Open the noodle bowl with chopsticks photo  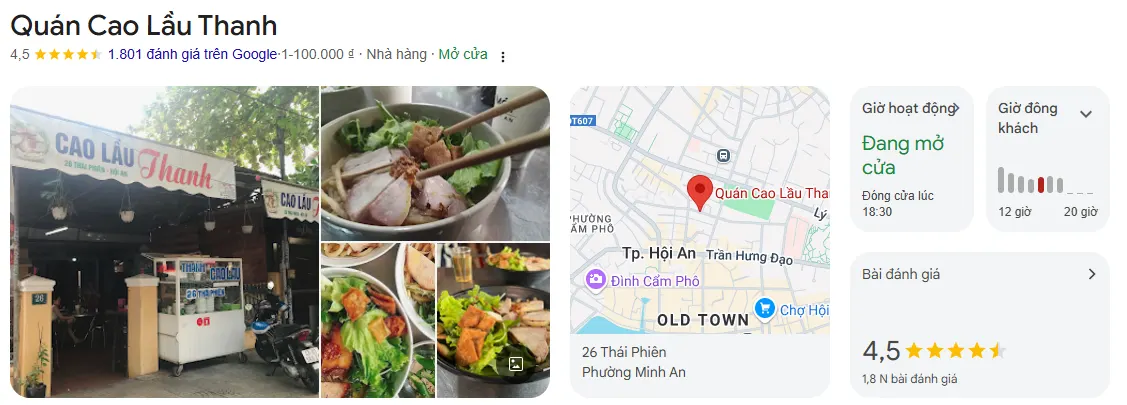tap(436, 163)
